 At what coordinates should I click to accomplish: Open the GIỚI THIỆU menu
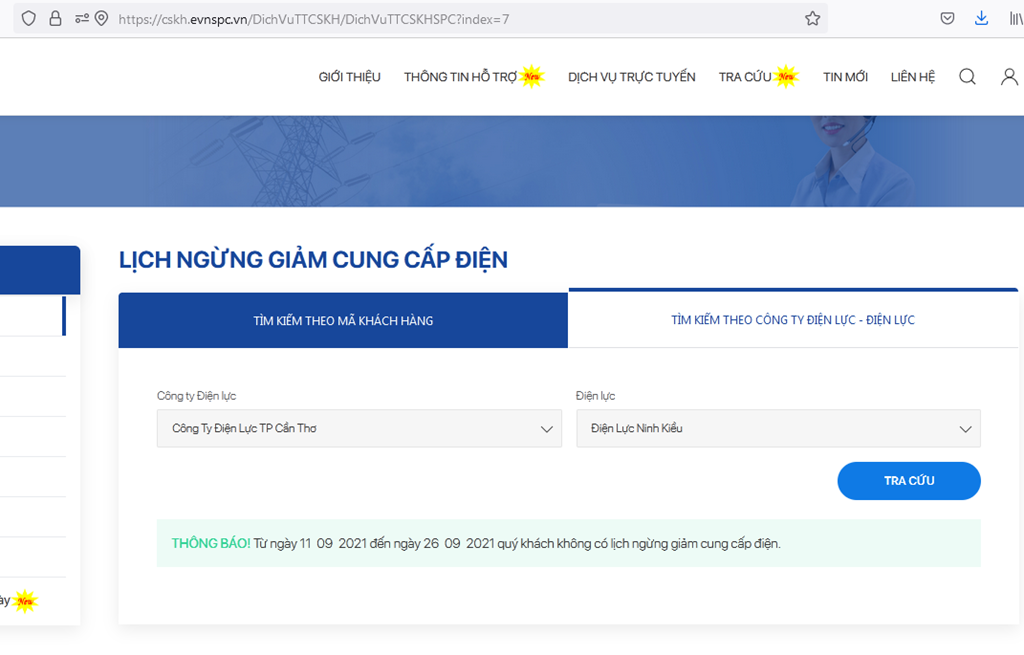349,77
